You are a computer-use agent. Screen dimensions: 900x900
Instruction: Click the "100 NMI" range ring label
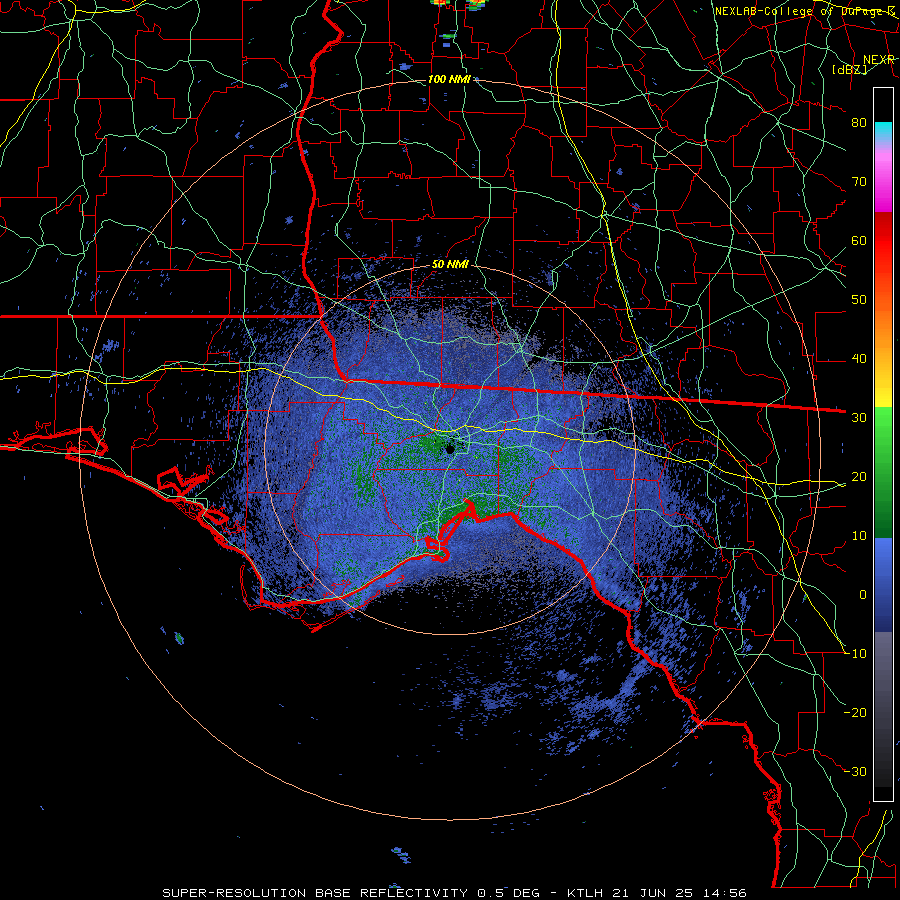[x=449, y=79]
